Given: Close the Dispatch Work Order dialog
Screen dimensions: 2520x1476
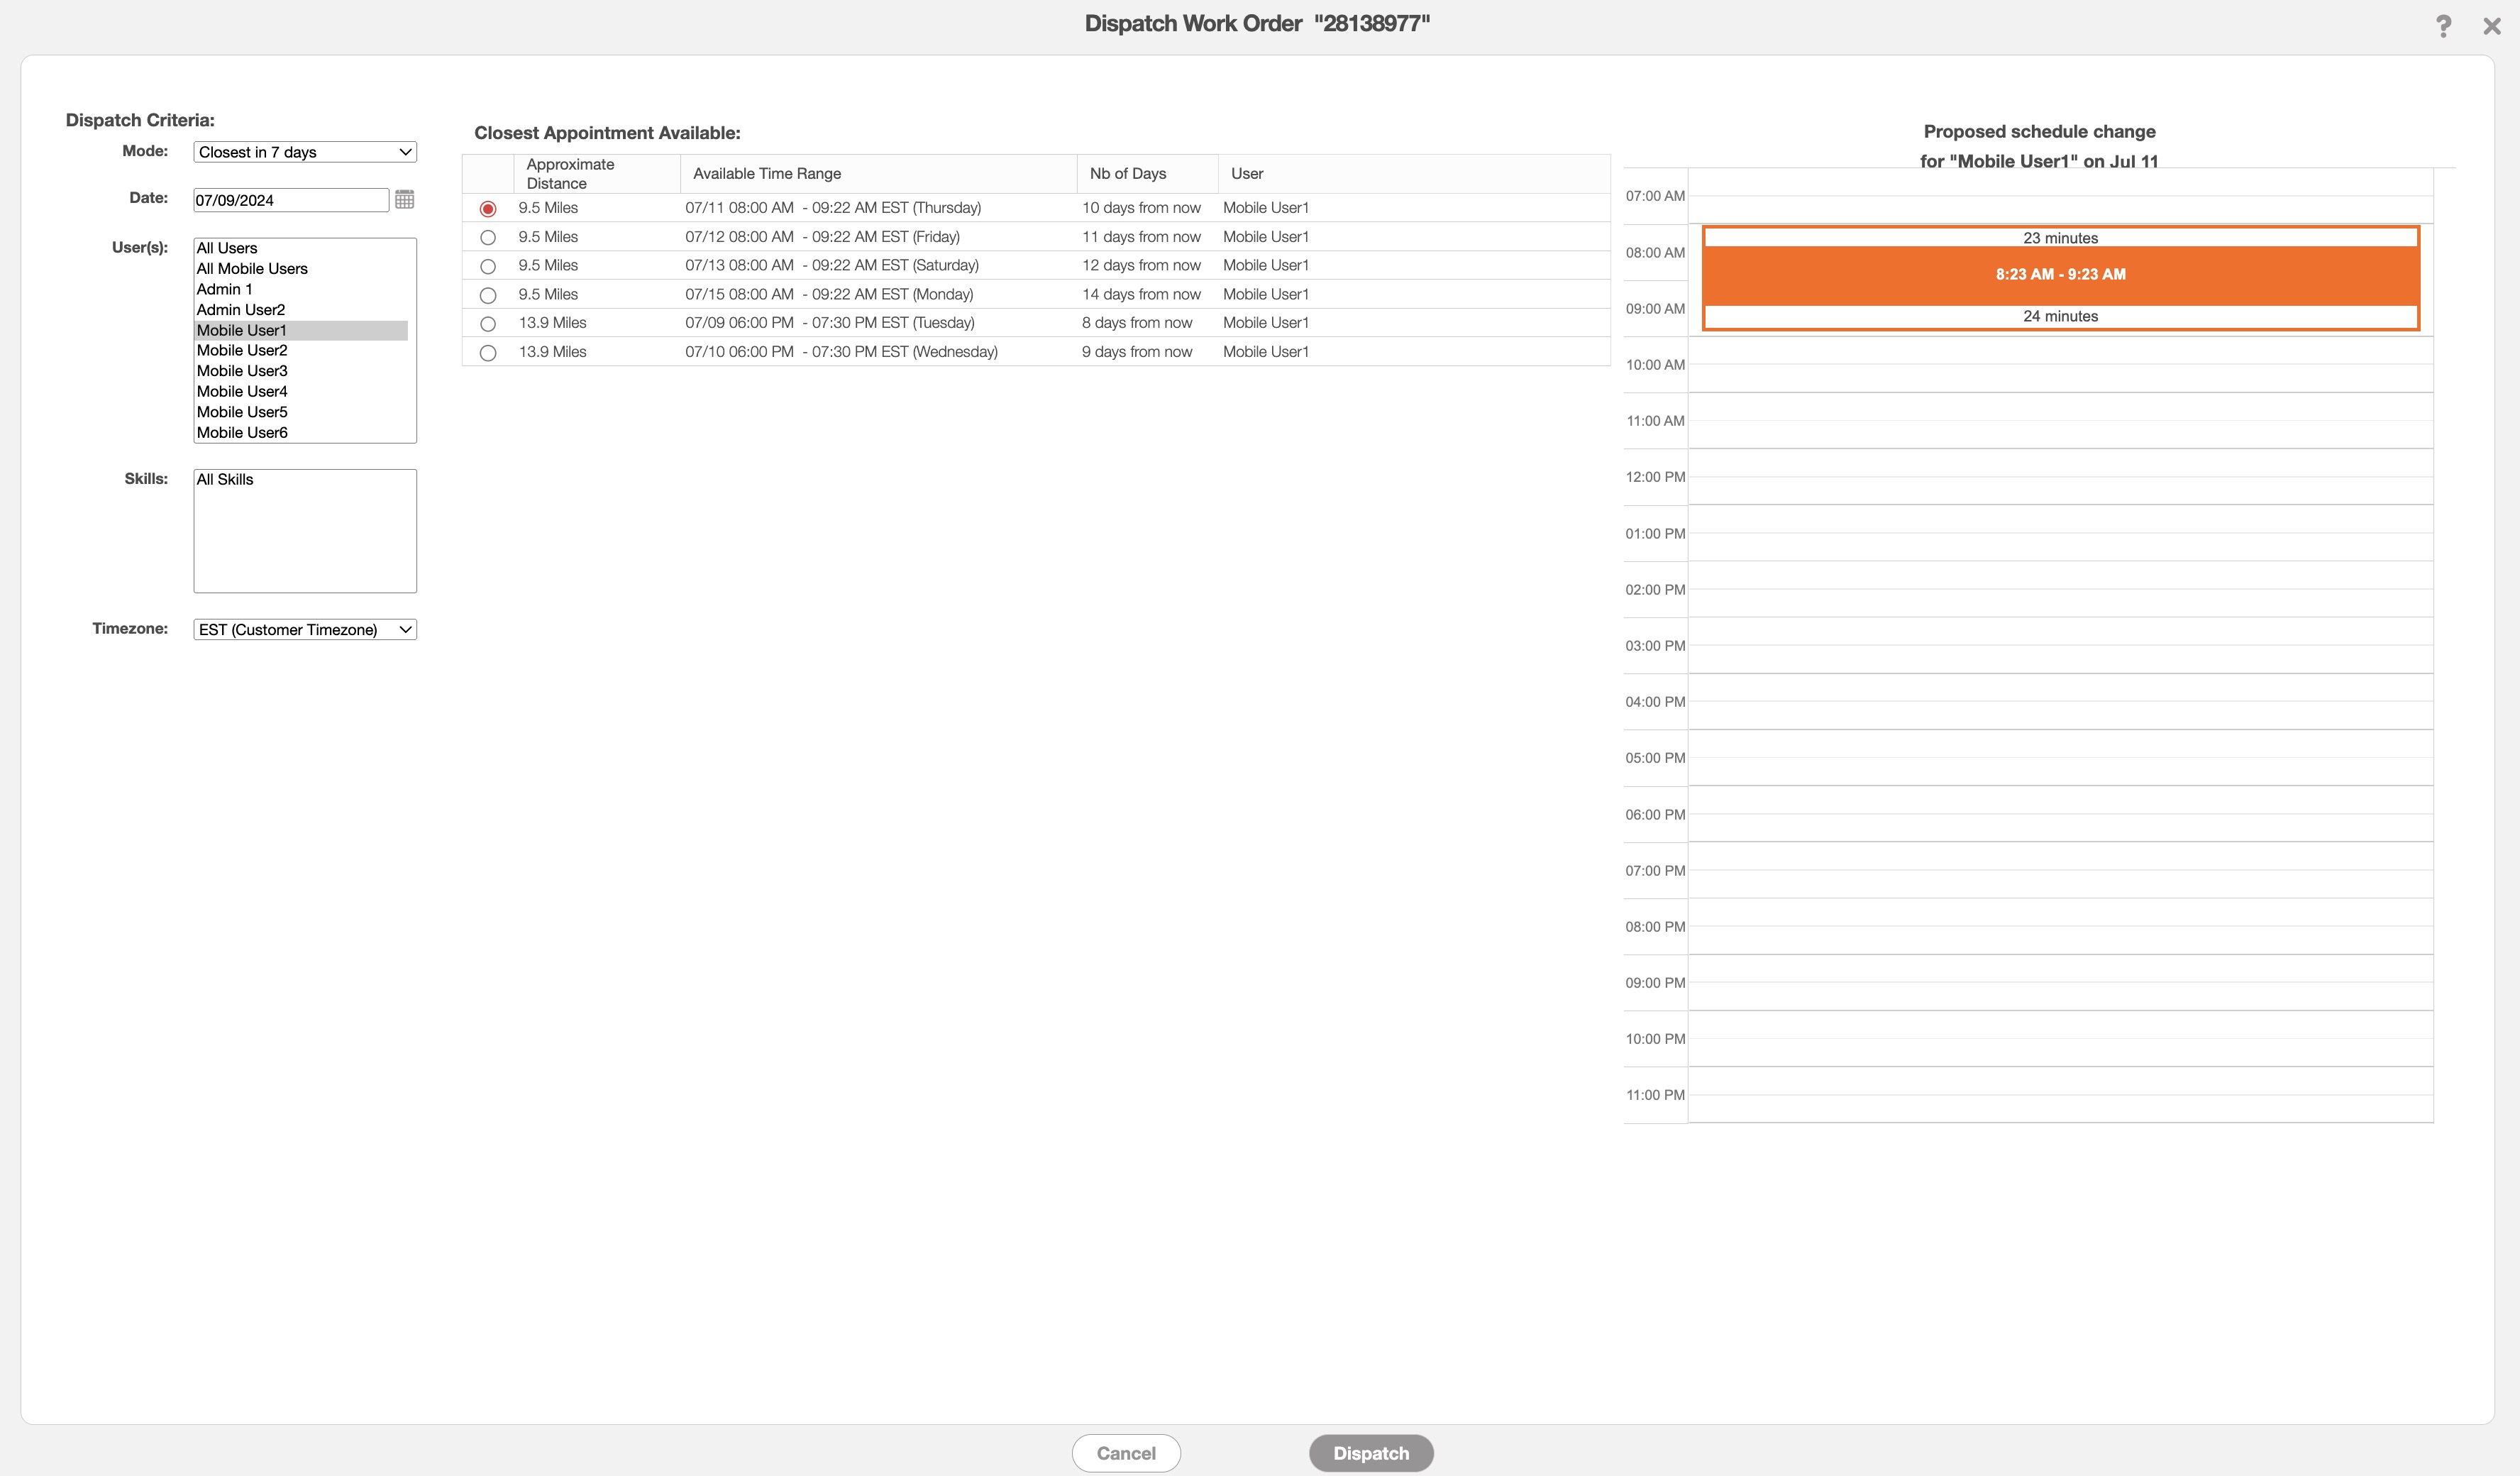Looking at the screenshot, I should [x=2491, y=26].
